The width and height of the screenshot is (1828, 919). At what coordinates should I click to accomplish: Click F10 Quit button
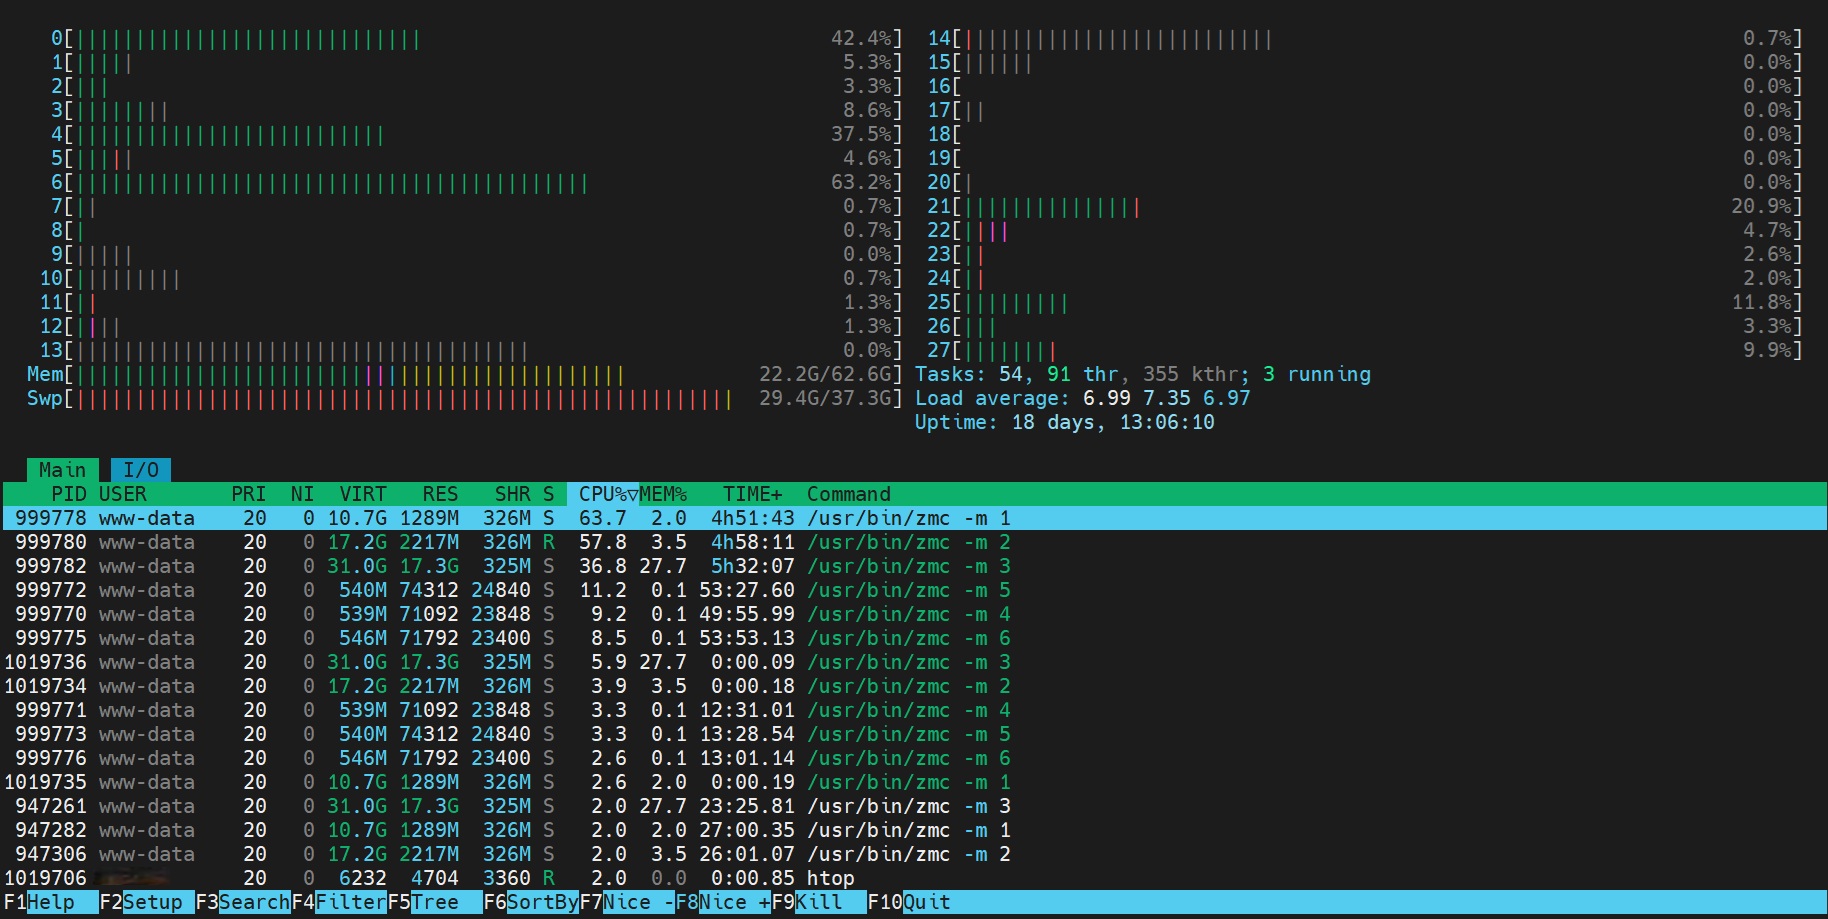click(909, 902)
